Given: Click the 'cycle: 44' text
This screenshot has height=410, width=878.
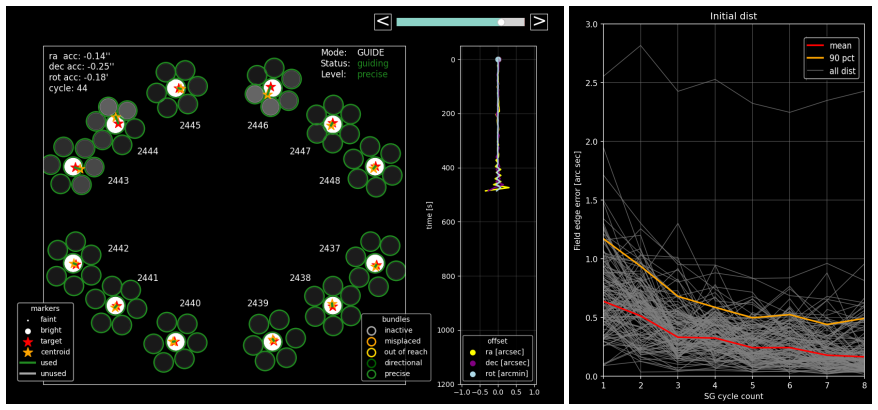Looking at the screenshot, I should pyautogui.click(x=68, y=88).
